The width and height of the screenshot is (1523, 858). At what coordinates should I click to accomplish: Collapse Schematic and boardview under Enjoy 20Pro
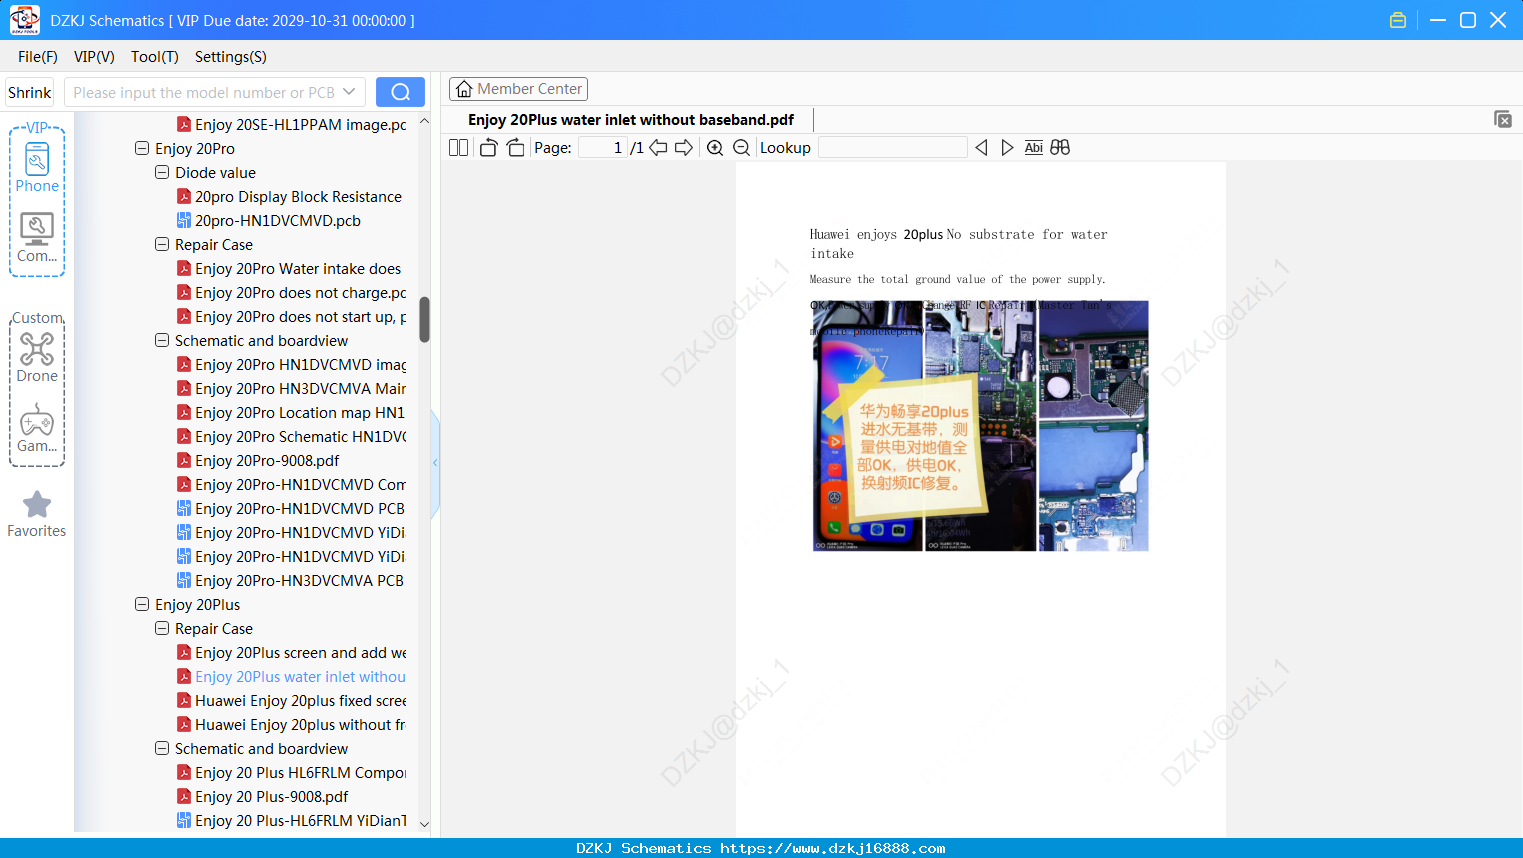162,340
